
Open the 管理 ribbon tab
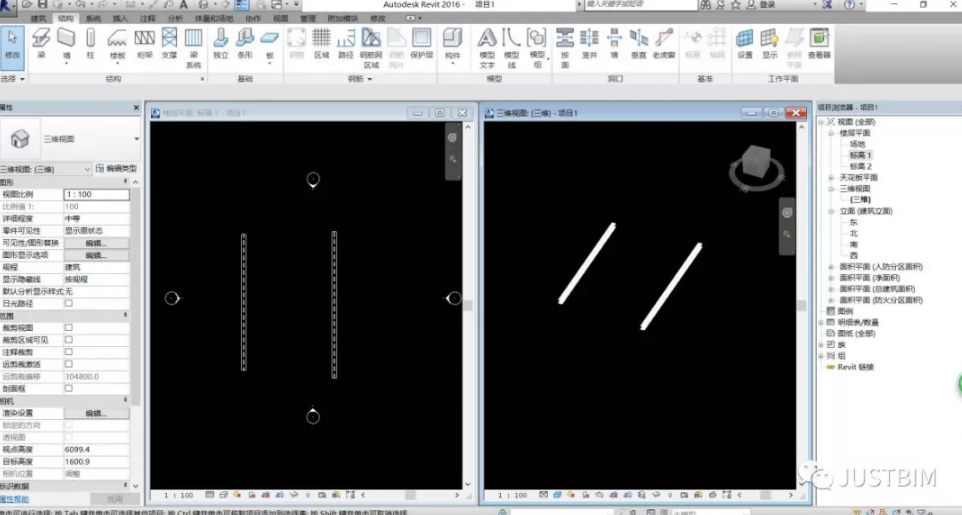307,18
